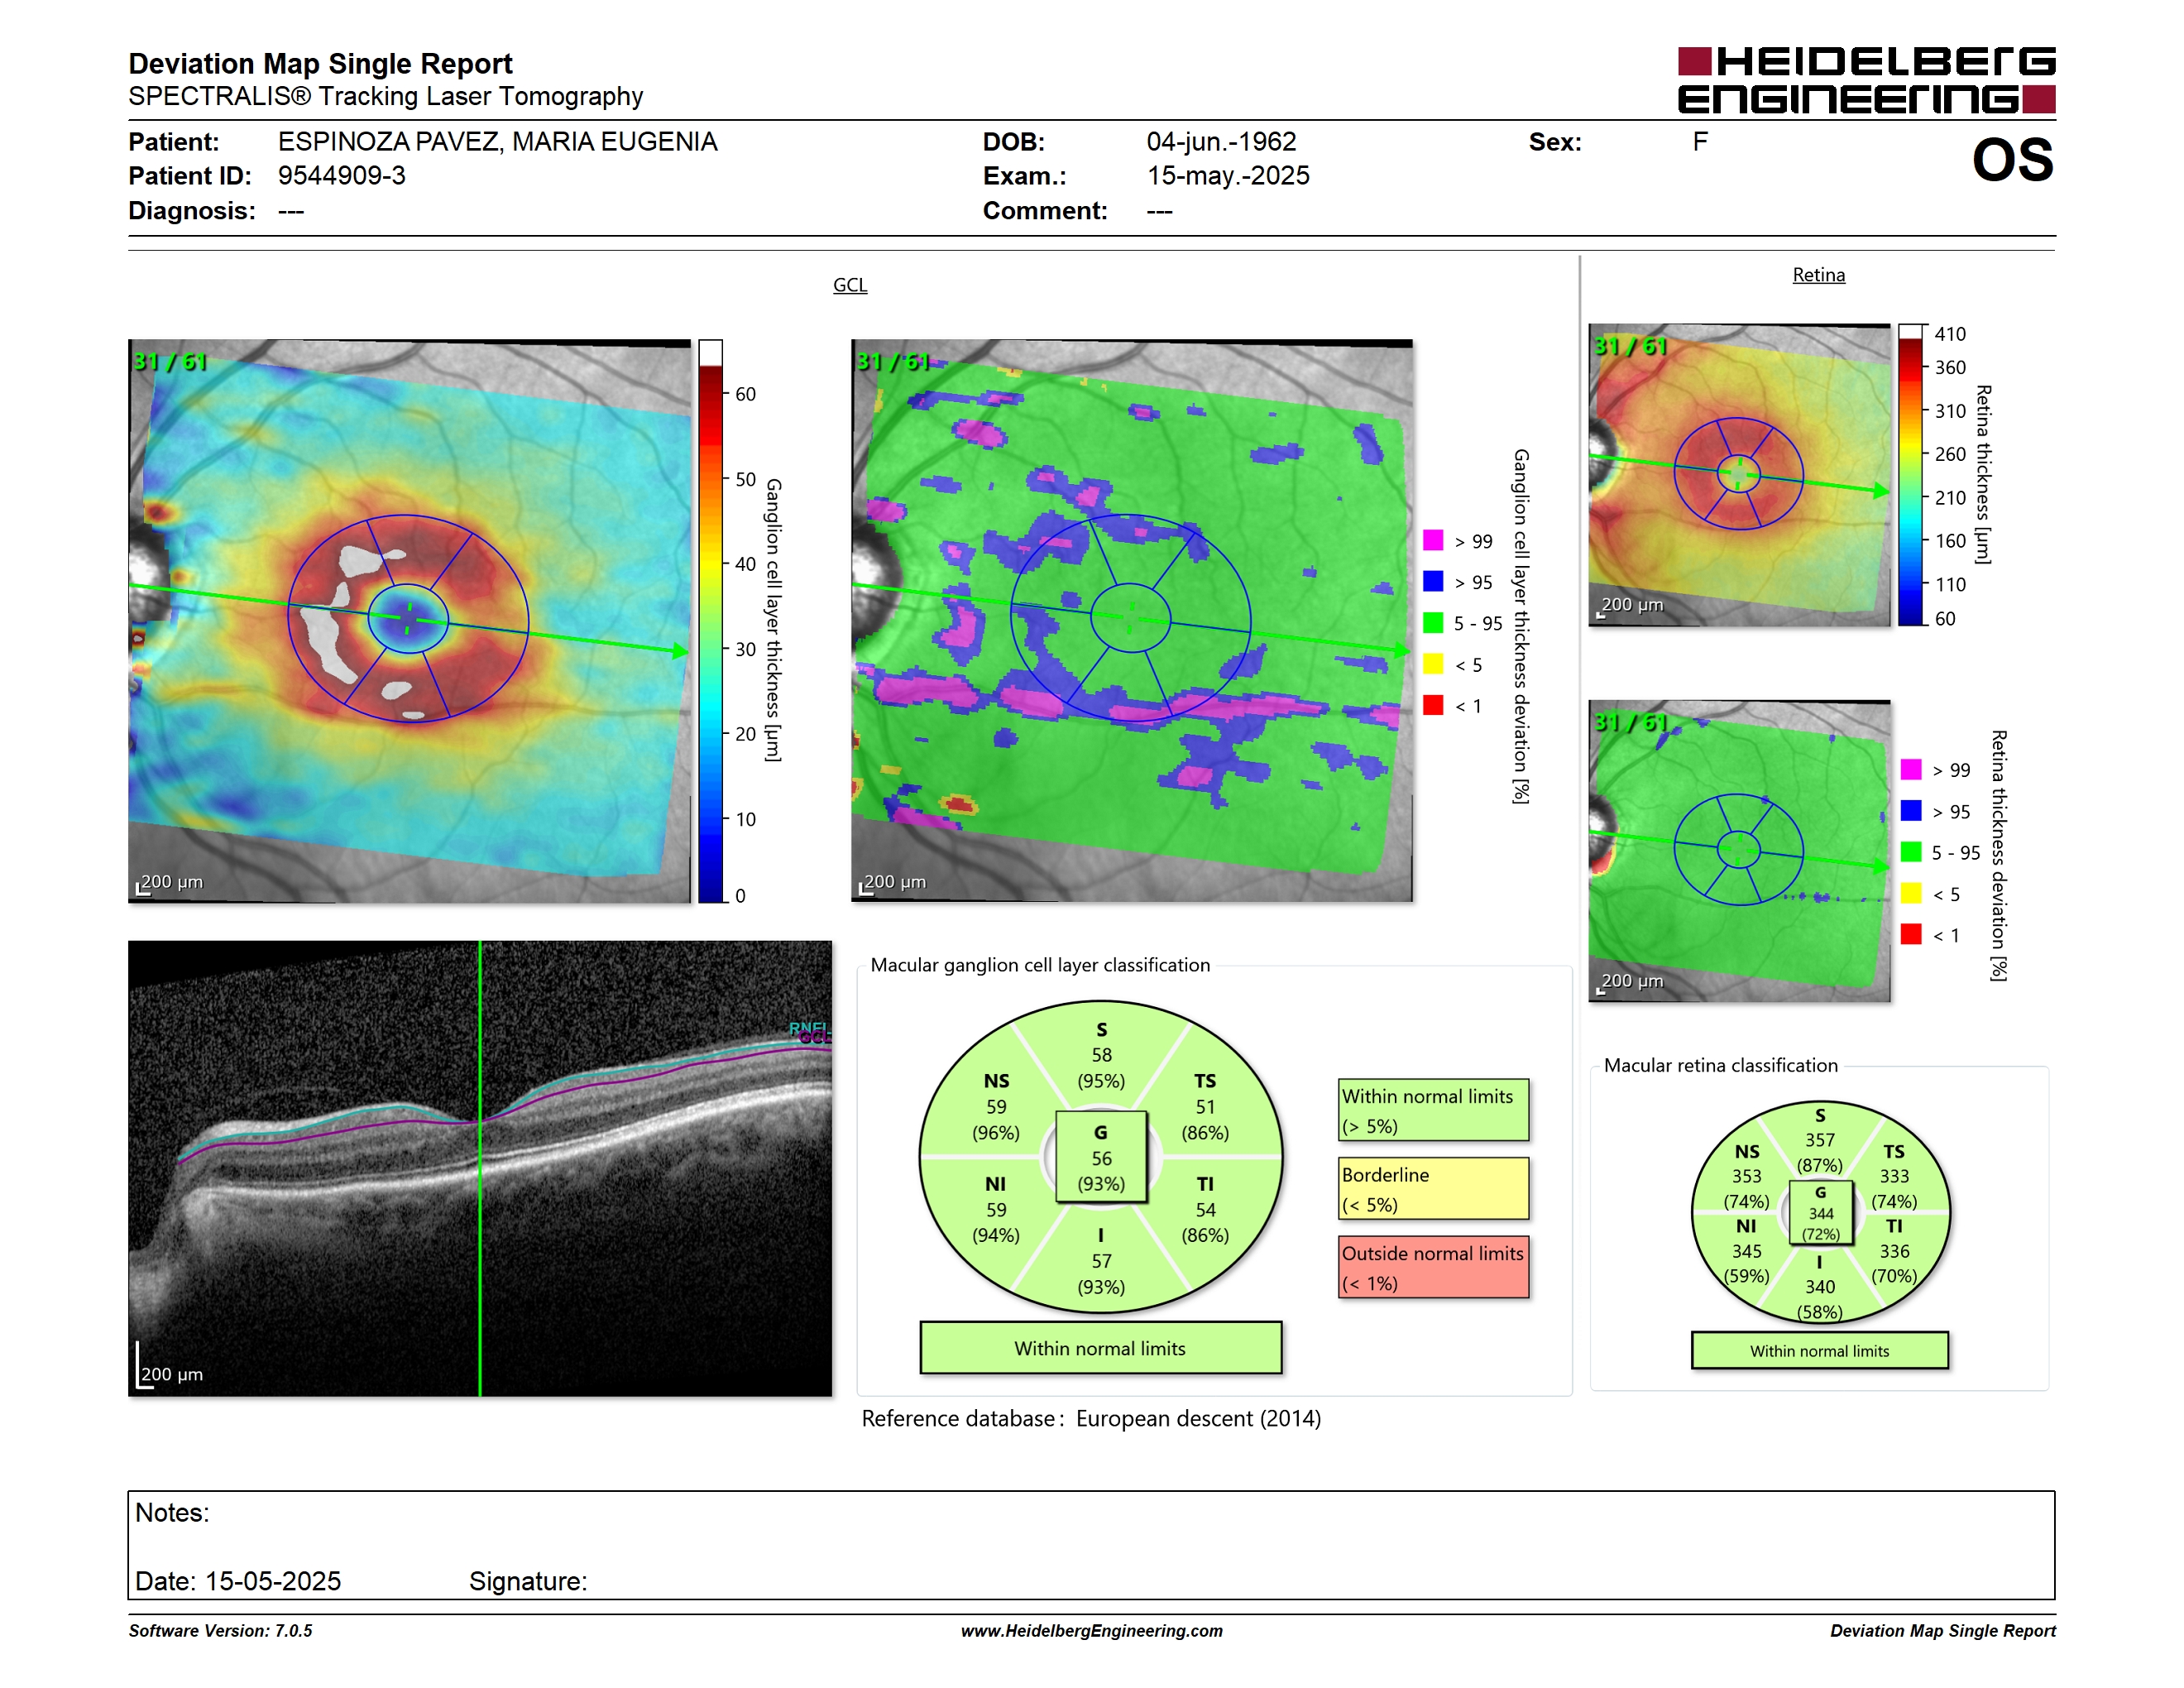Viewport: 2184px width, 1688px height.
Task: Click the TS 333 (74%) sector of retina chart
Action: pos(1894,1176)
